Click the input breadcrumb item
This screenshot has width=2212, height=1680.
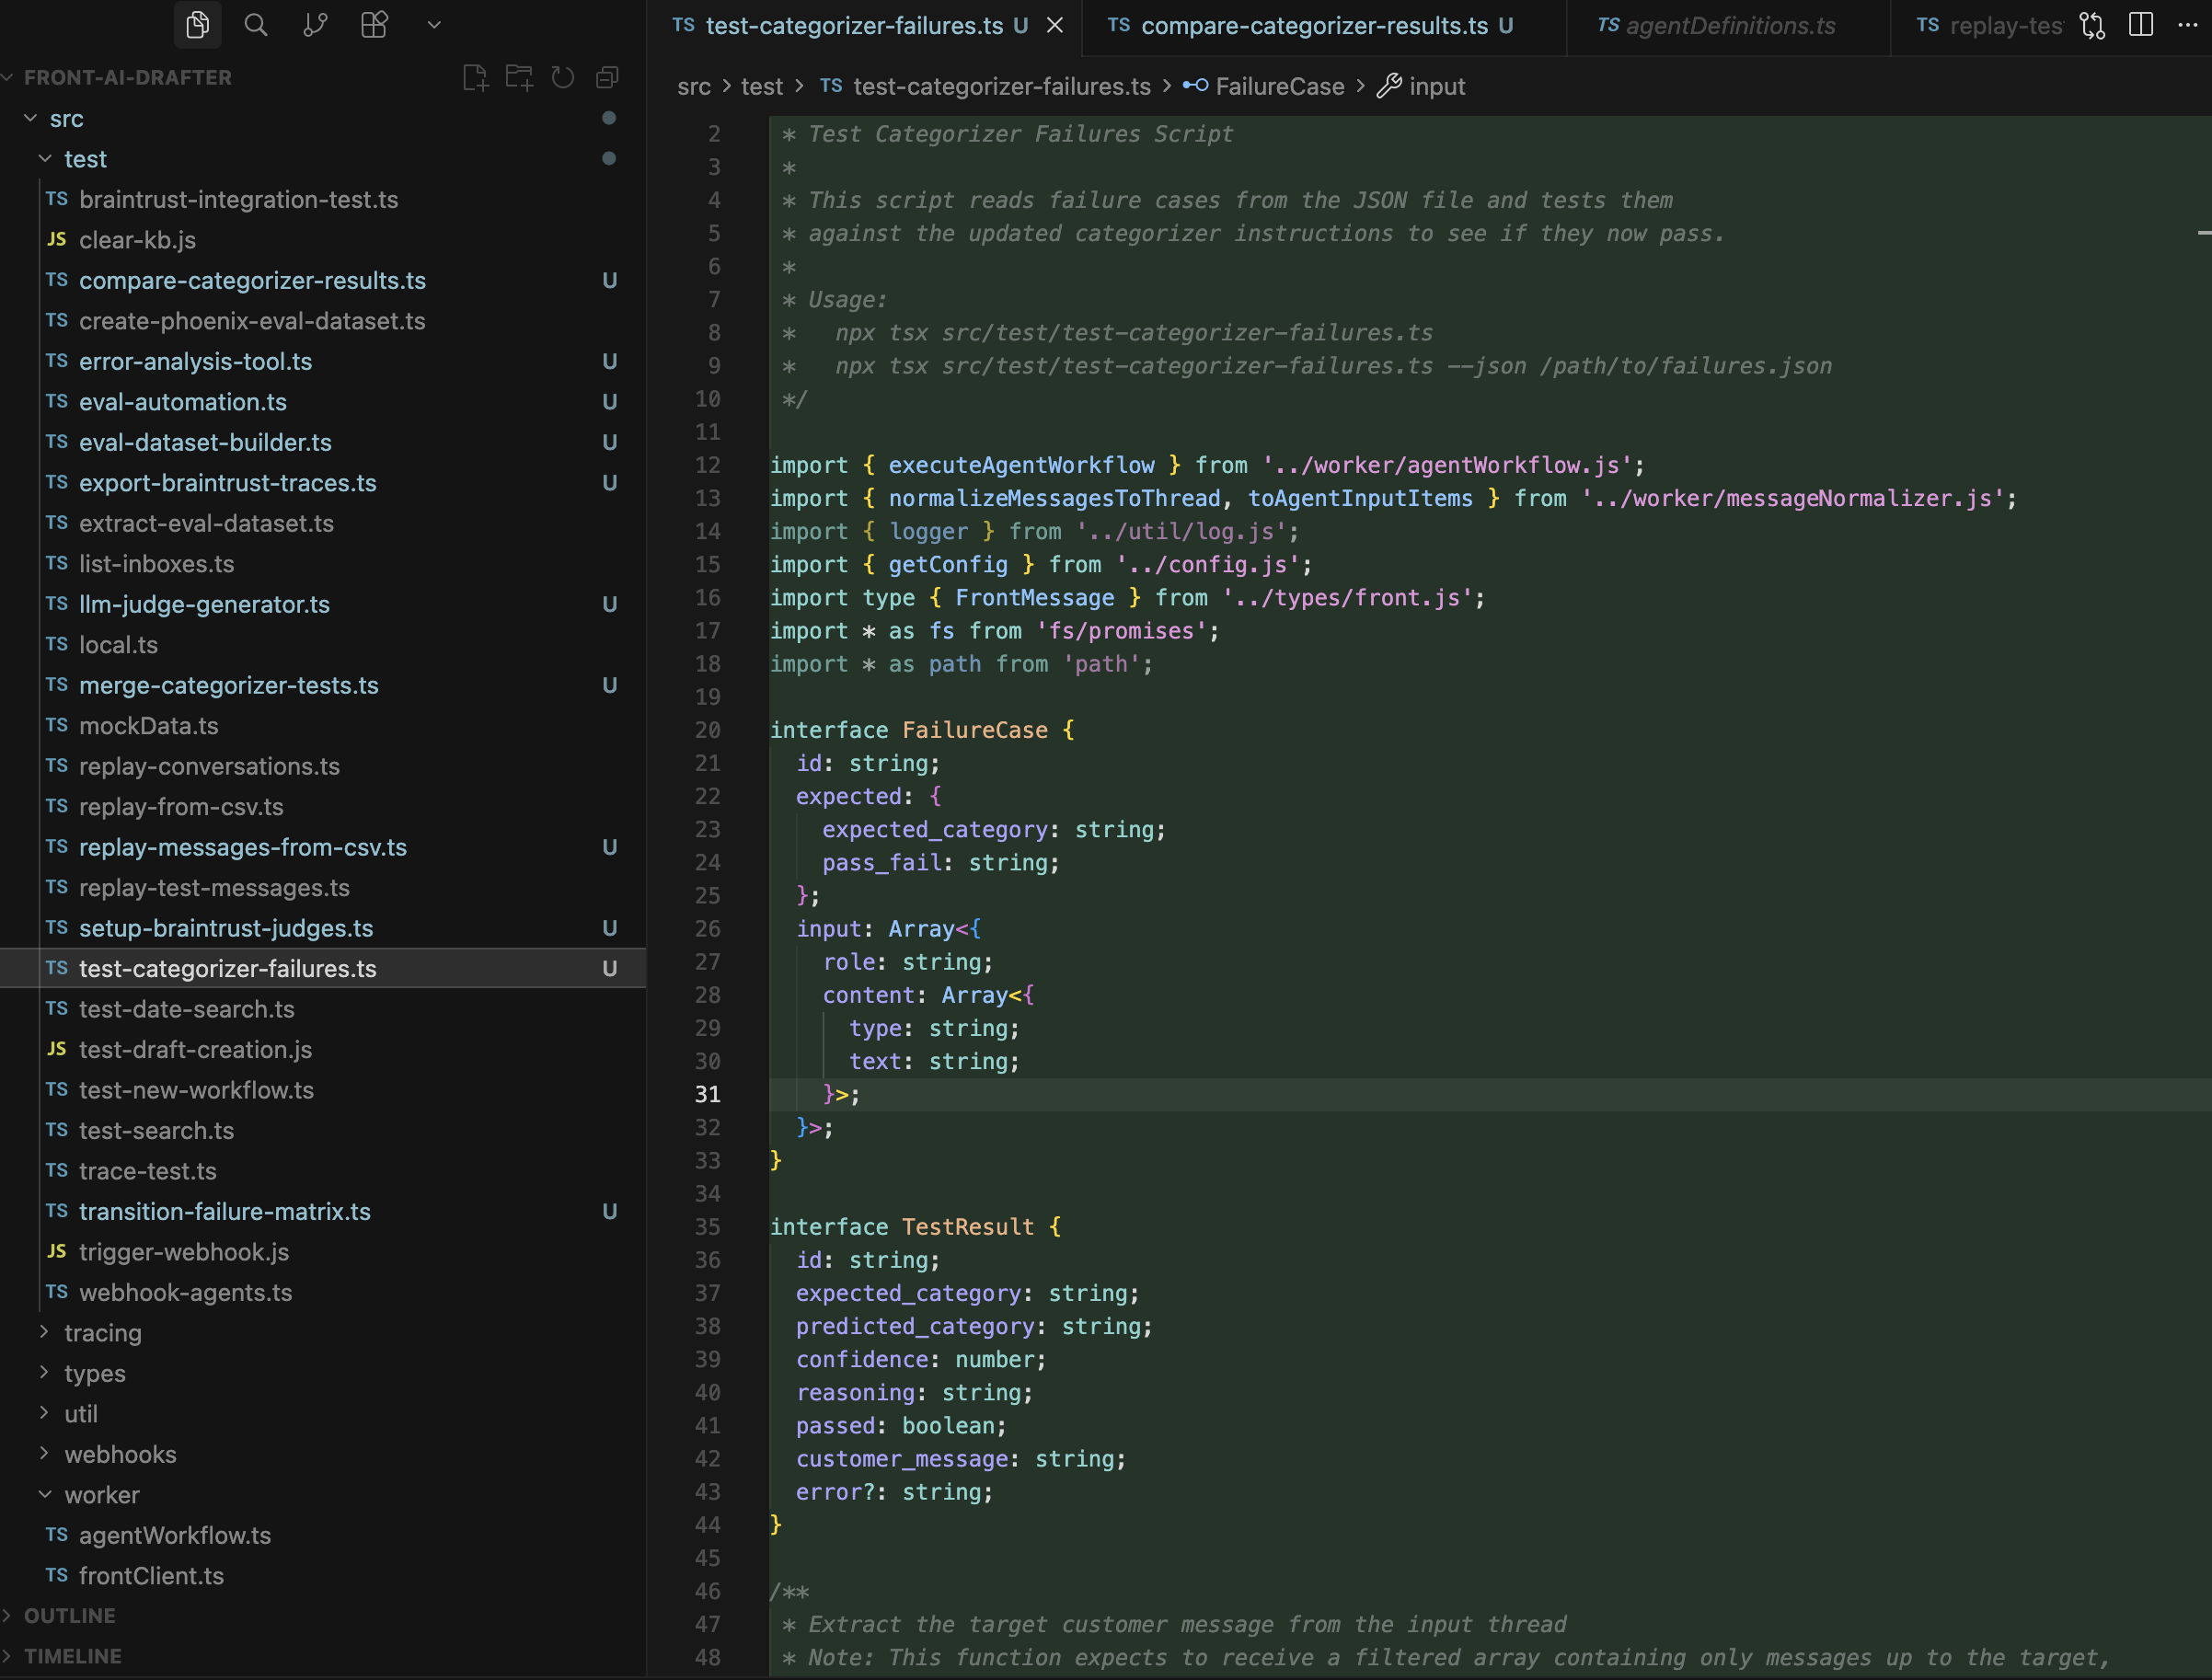click(1436, 86)
